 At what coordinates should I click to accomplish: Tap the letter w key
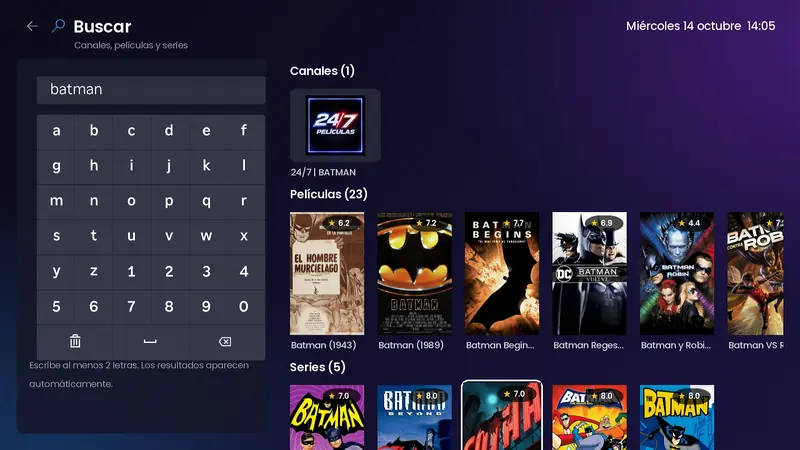pos(206,236)
